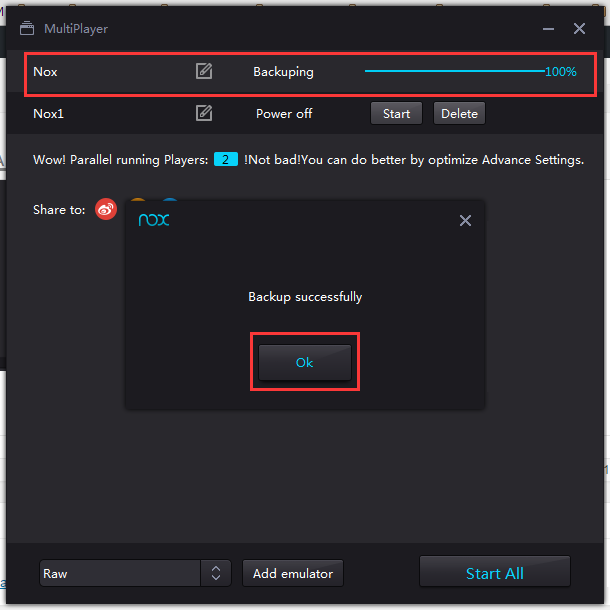Click the 100% progress value

[x=561, y=72]
